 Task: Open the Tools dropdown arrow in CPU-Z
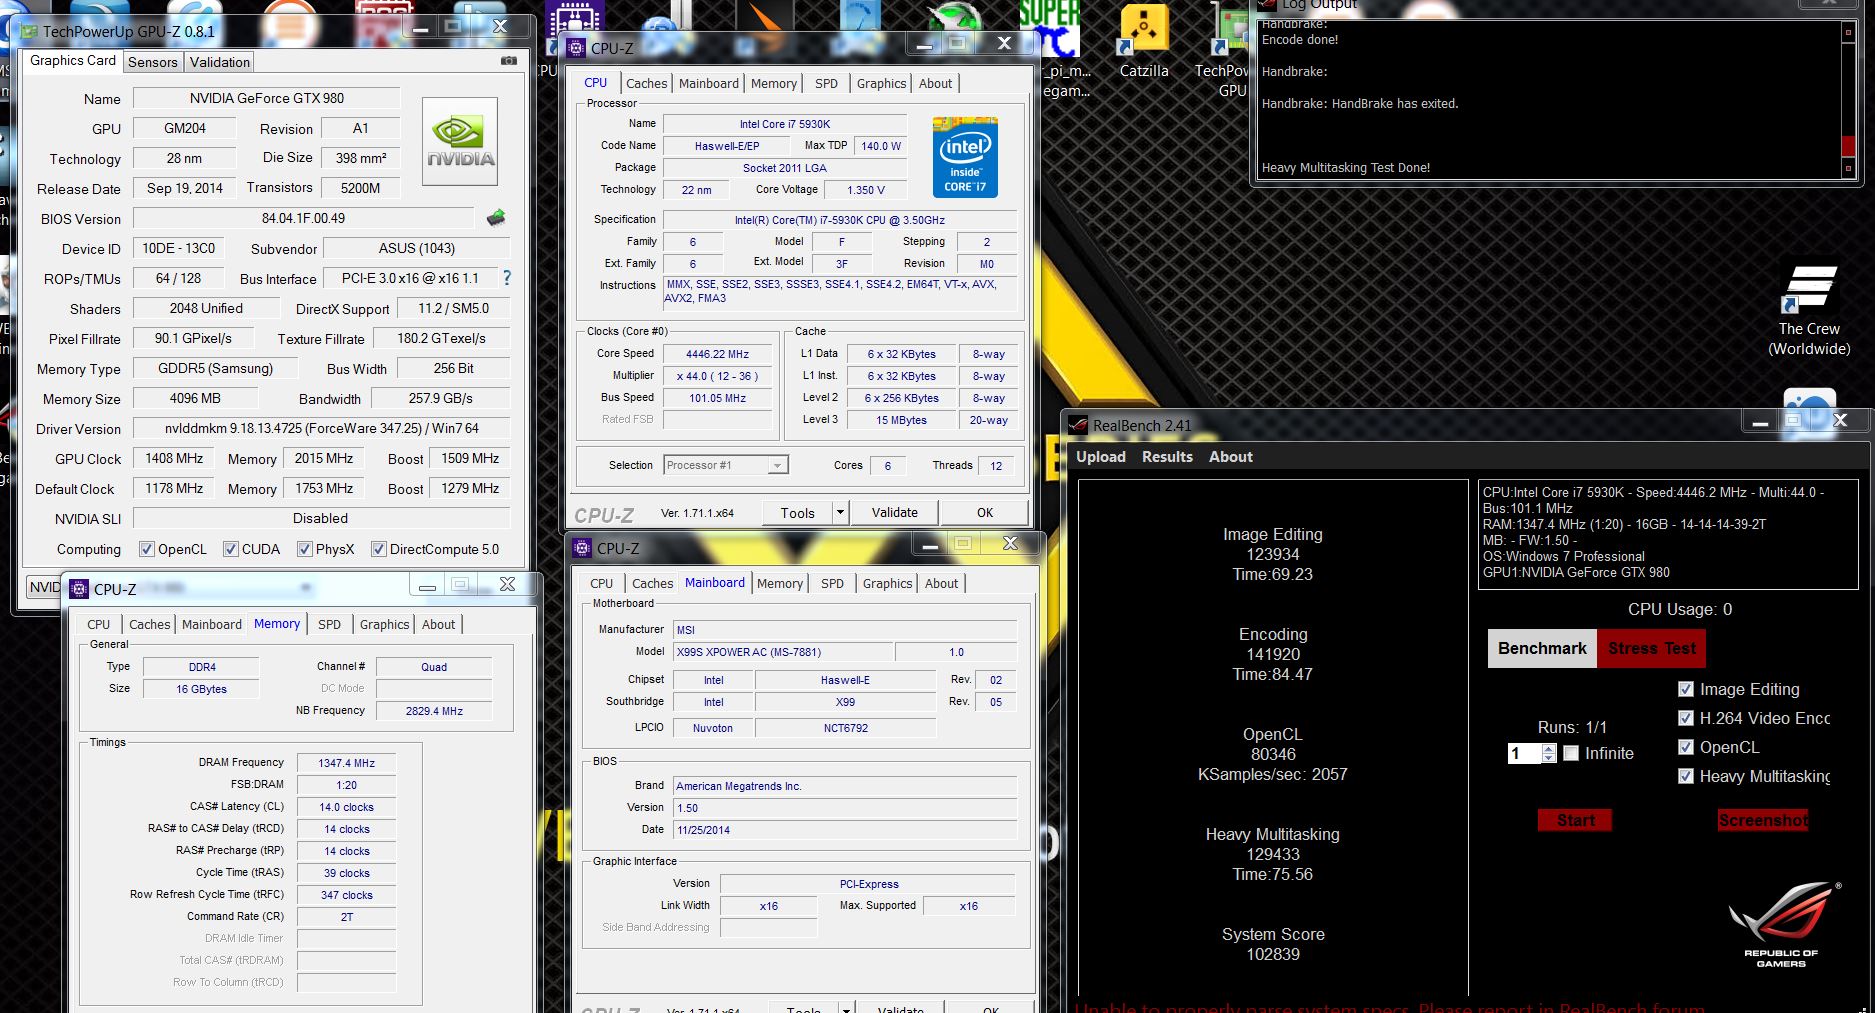(x=841, y=513)
